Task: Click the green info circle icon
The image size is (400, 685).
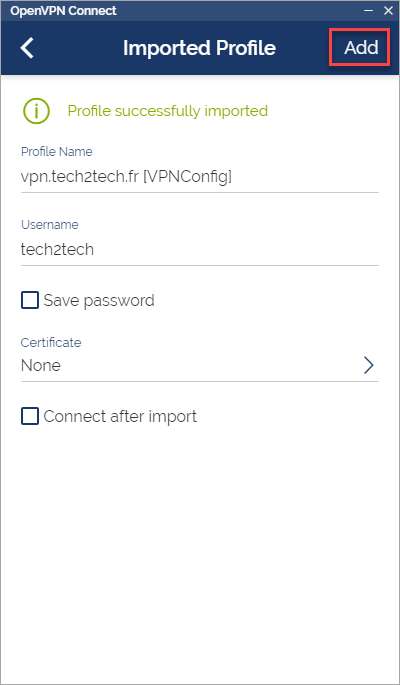Action: (x=36, y=111)
